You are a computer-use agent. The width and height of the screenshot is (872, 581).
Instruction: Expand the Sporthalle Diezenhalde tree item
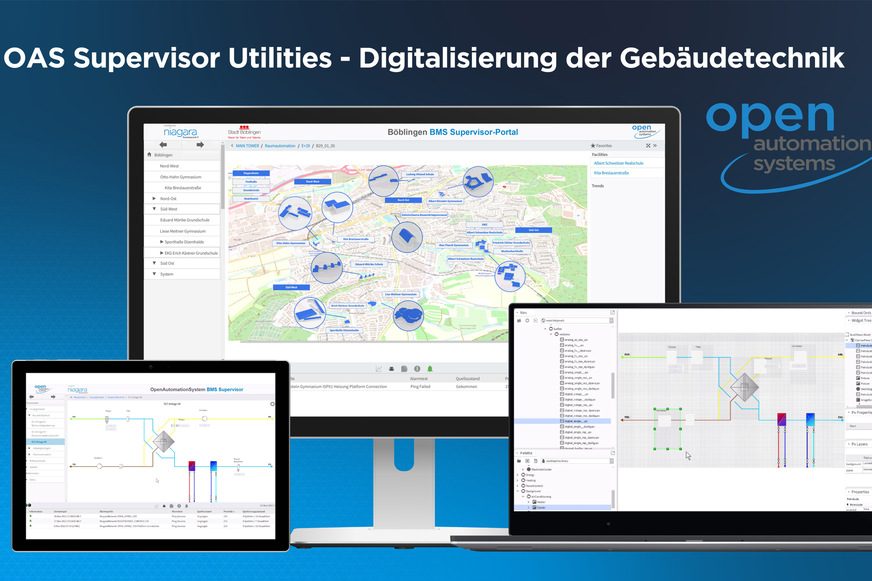point(161,242)
